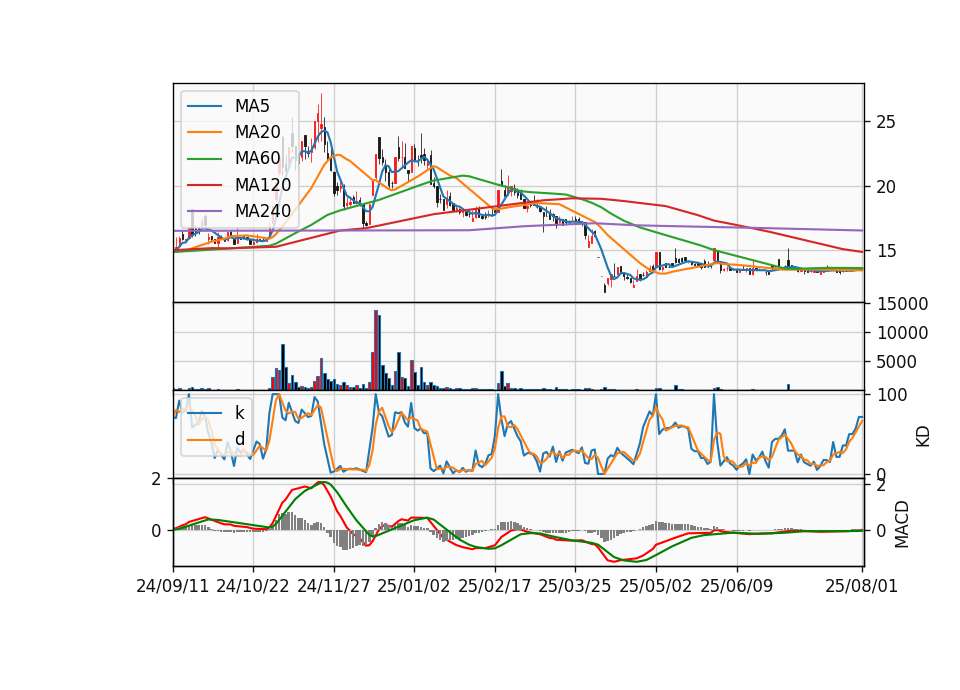Click the volume axis value 5000
Screen dimensions: 960x690
click(x=897, y=362)
